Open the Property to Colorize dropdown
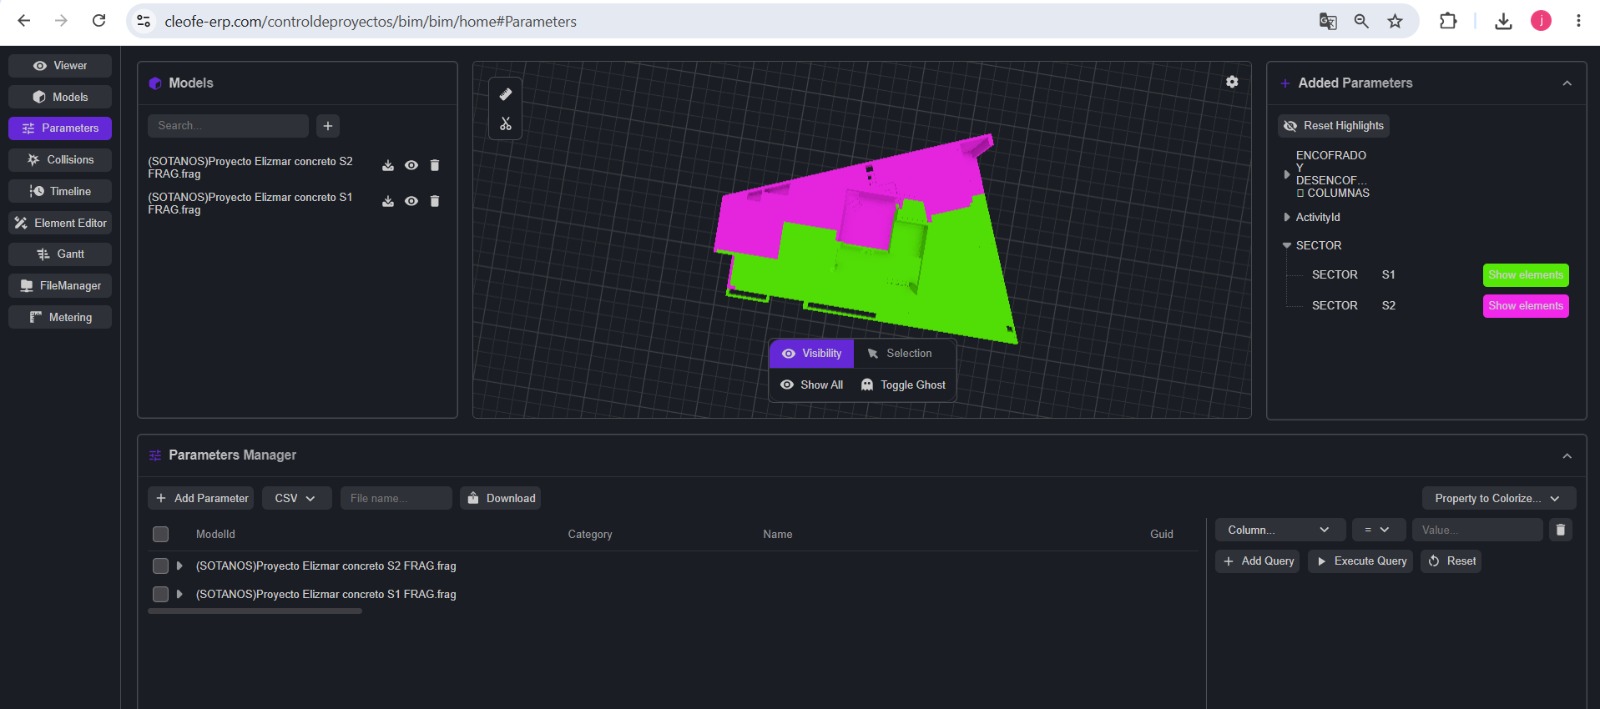Image resolution: width=1600 pixels, height=709 pixels. pos(1499,498)
